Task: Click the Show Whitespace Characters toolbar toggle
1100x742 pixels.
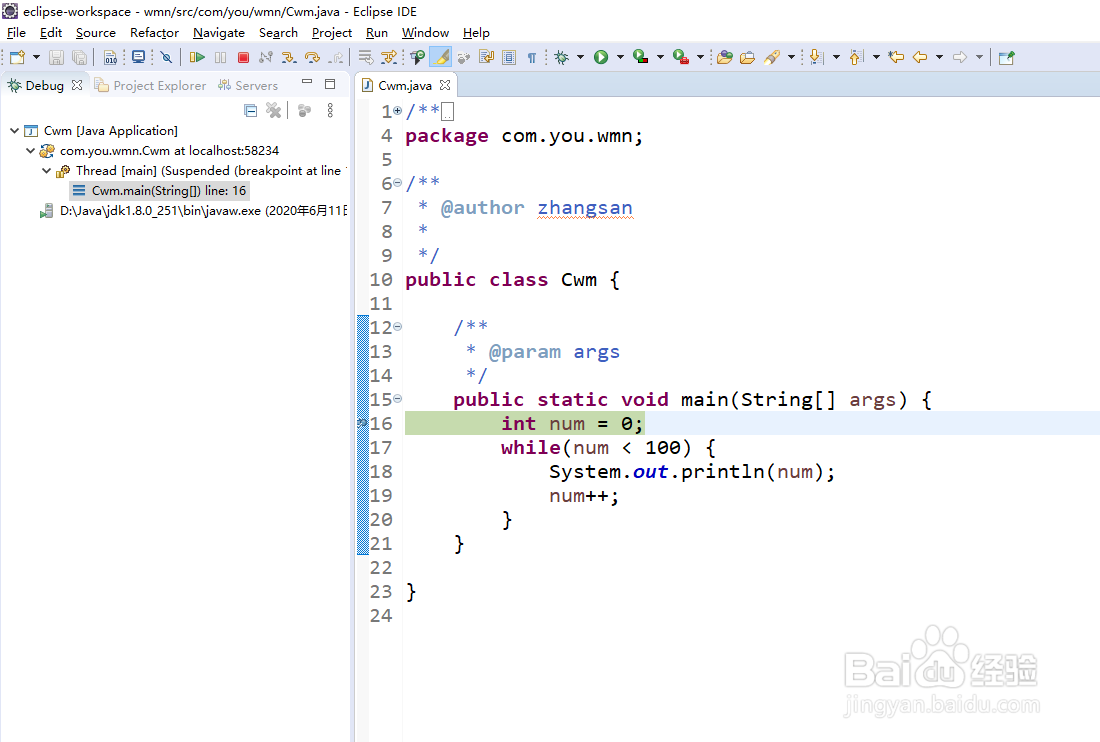Action: tap(532, 57)
